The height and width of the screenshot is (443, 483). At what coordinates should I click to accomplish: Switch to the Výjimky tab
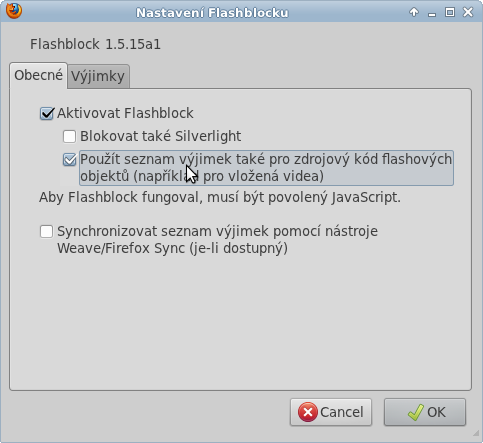(x=98, y=76)
